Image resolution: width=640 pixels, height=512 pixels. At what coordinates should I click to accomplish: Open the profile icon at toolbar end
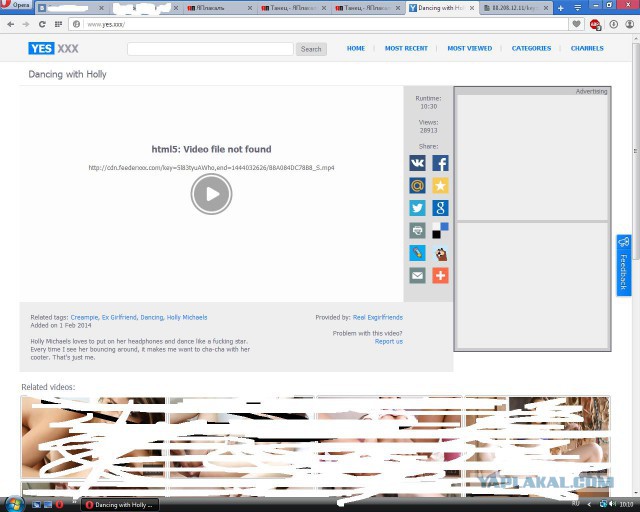click(630, 24)
